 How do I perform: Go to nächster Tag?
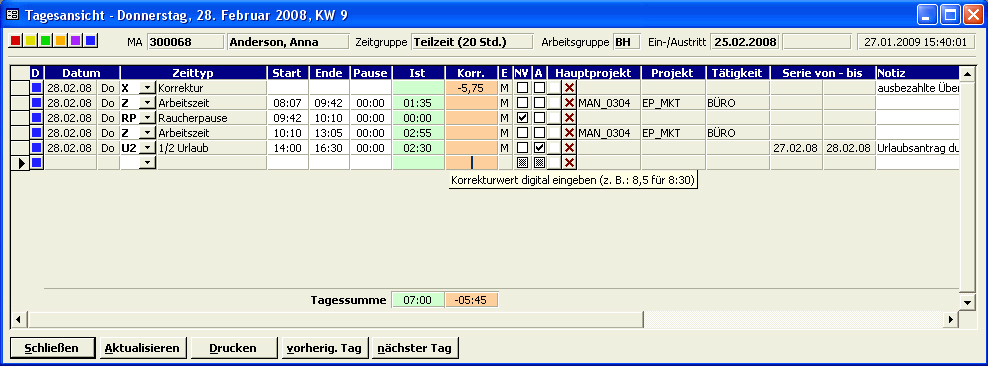[x=415, y=348]
